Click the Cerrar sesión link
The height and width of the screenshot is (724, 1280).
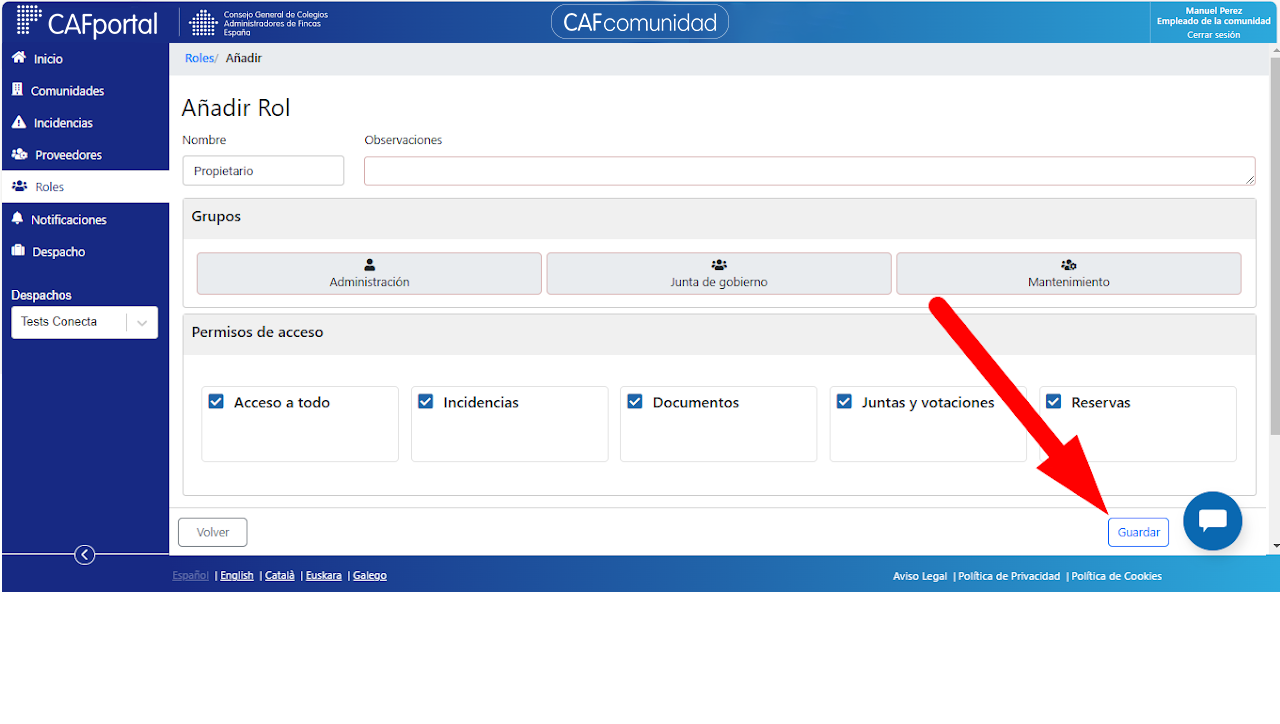point(1213,35)
